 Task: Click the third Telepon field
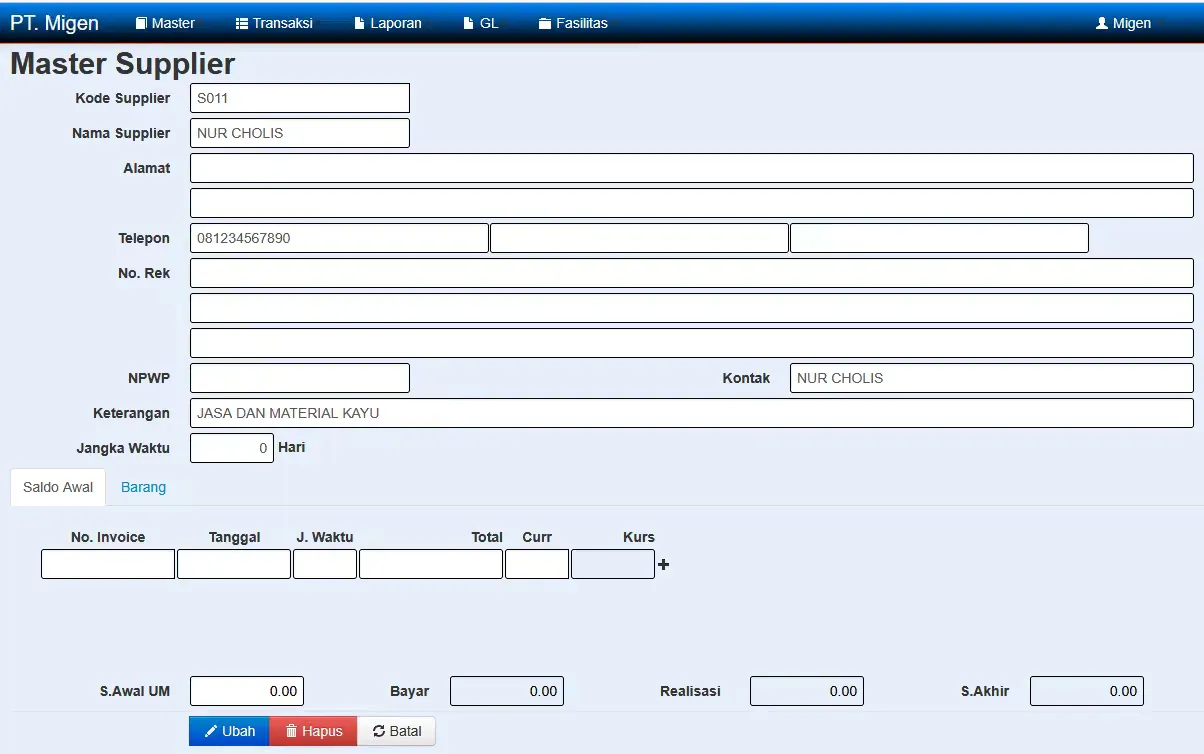(x=939, y=238)
